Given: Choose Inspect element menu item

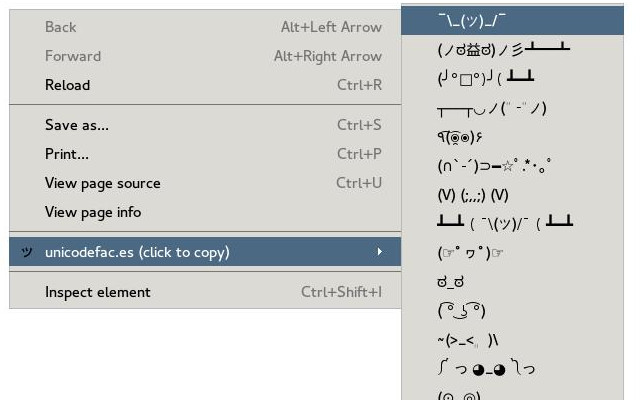Looking at the screenshot, I should 205,292.
